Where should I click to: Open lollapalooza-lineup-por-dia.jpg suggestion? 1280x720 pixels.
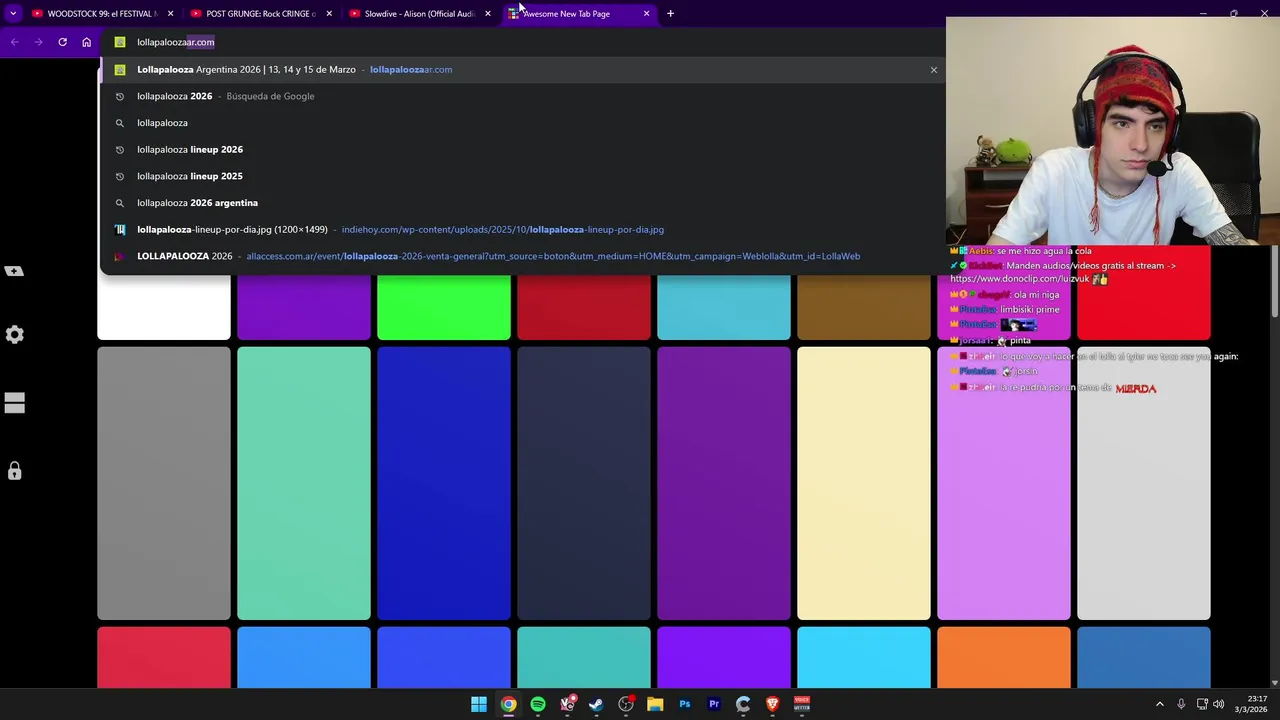tap(522, 229)
